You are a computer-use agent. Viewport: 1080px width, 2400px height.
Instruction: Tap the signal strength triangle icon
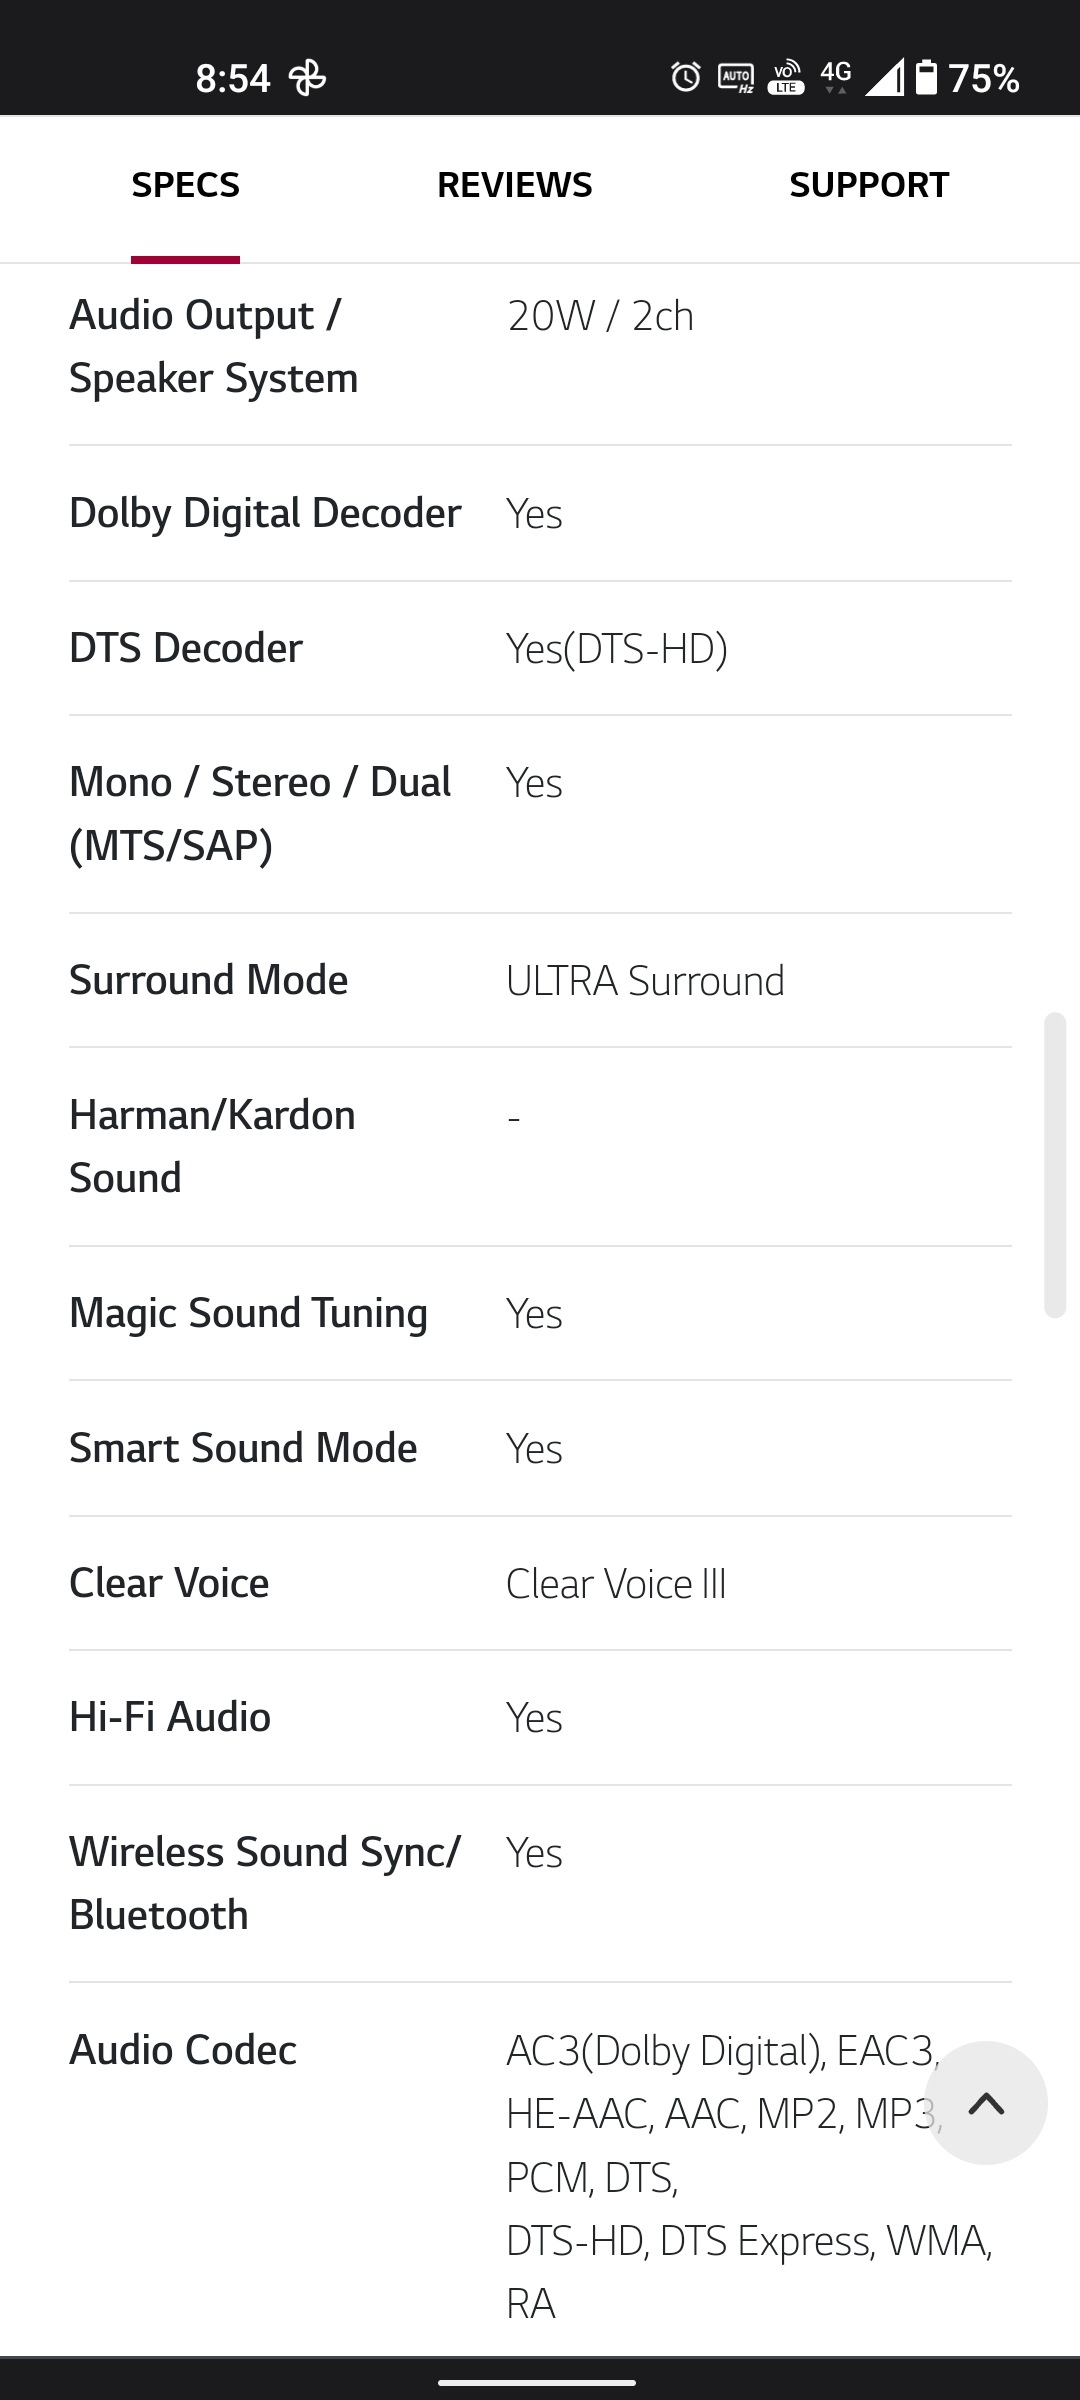click(884, 77)
